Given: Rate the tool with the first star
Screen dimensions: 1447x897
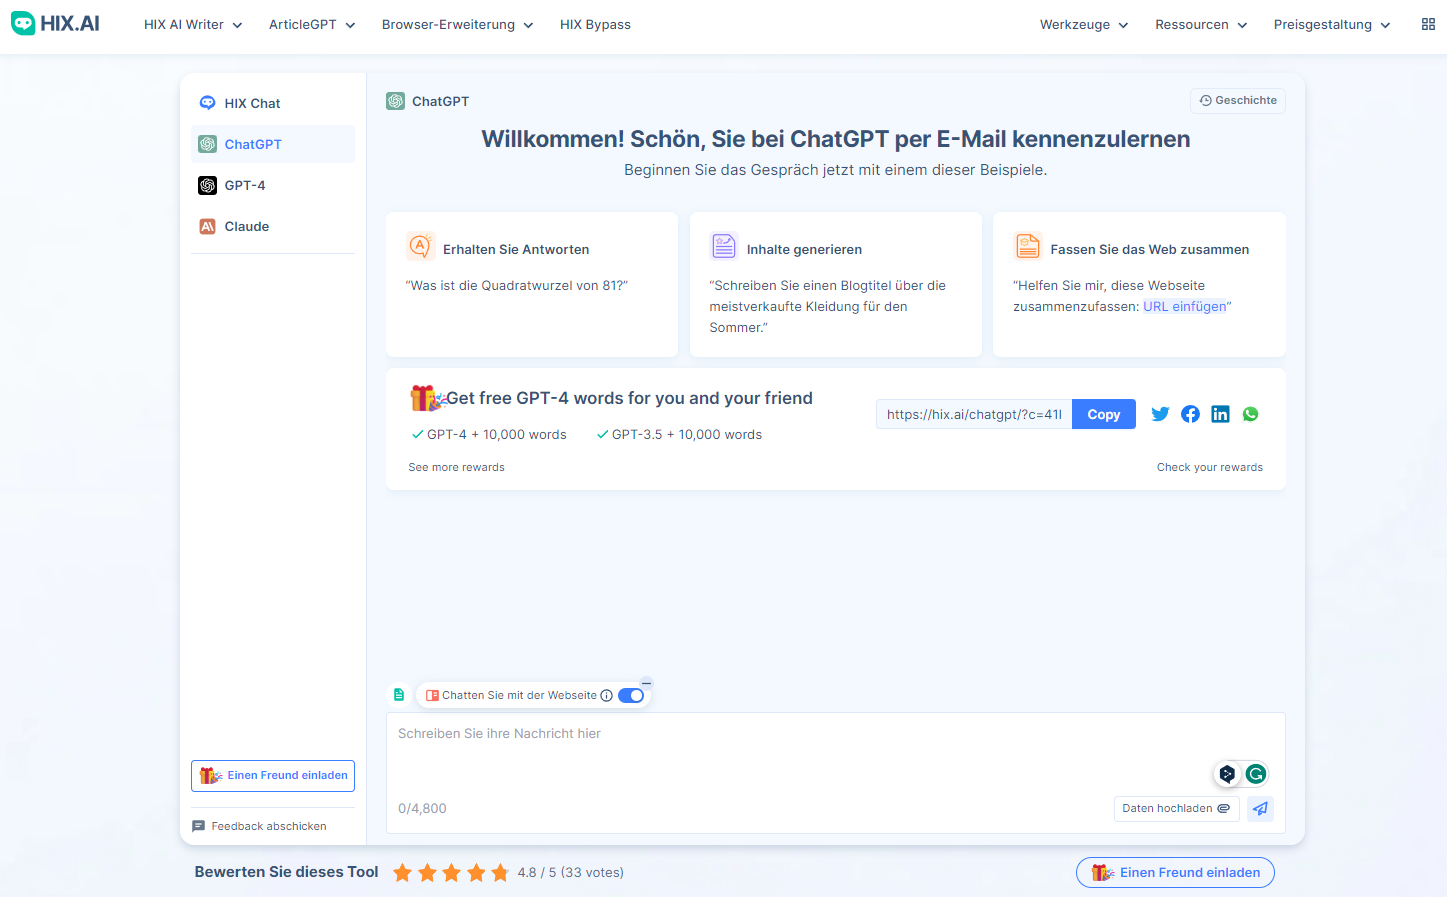Looking at the screenshot, I should click(402, 872).
